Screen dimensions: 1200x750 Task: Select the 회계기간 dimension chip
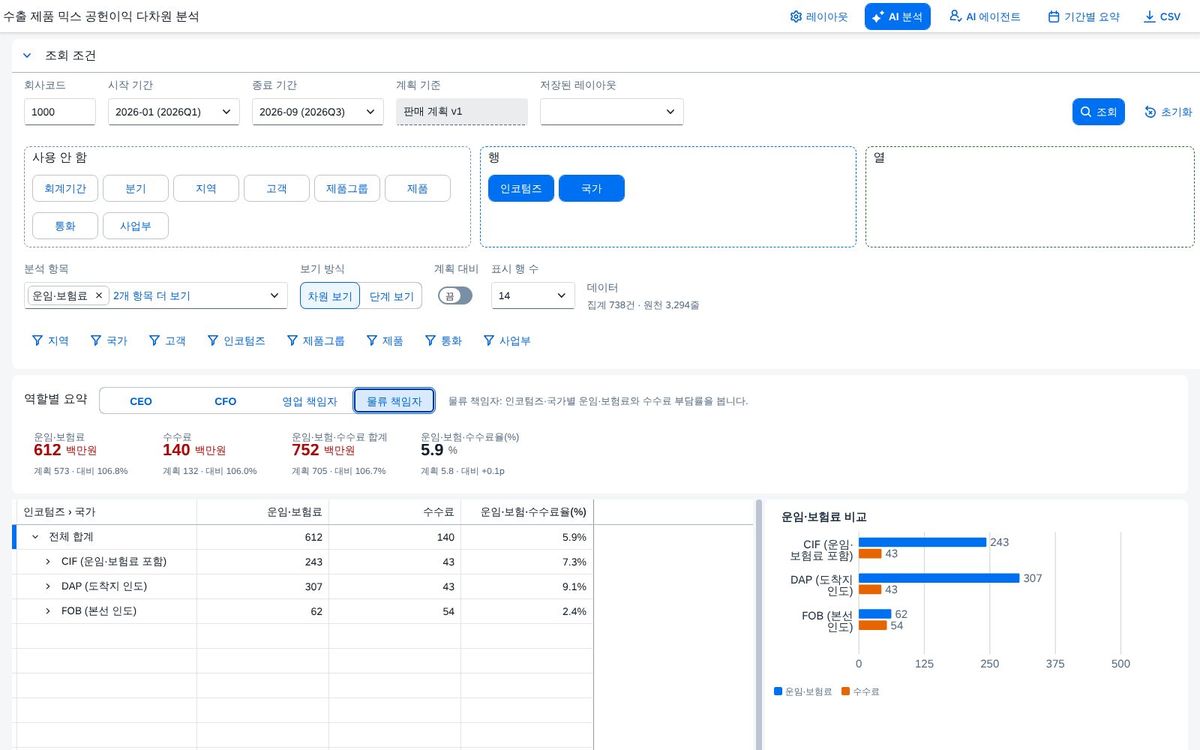pyautogui.click(x=65, y=188)
